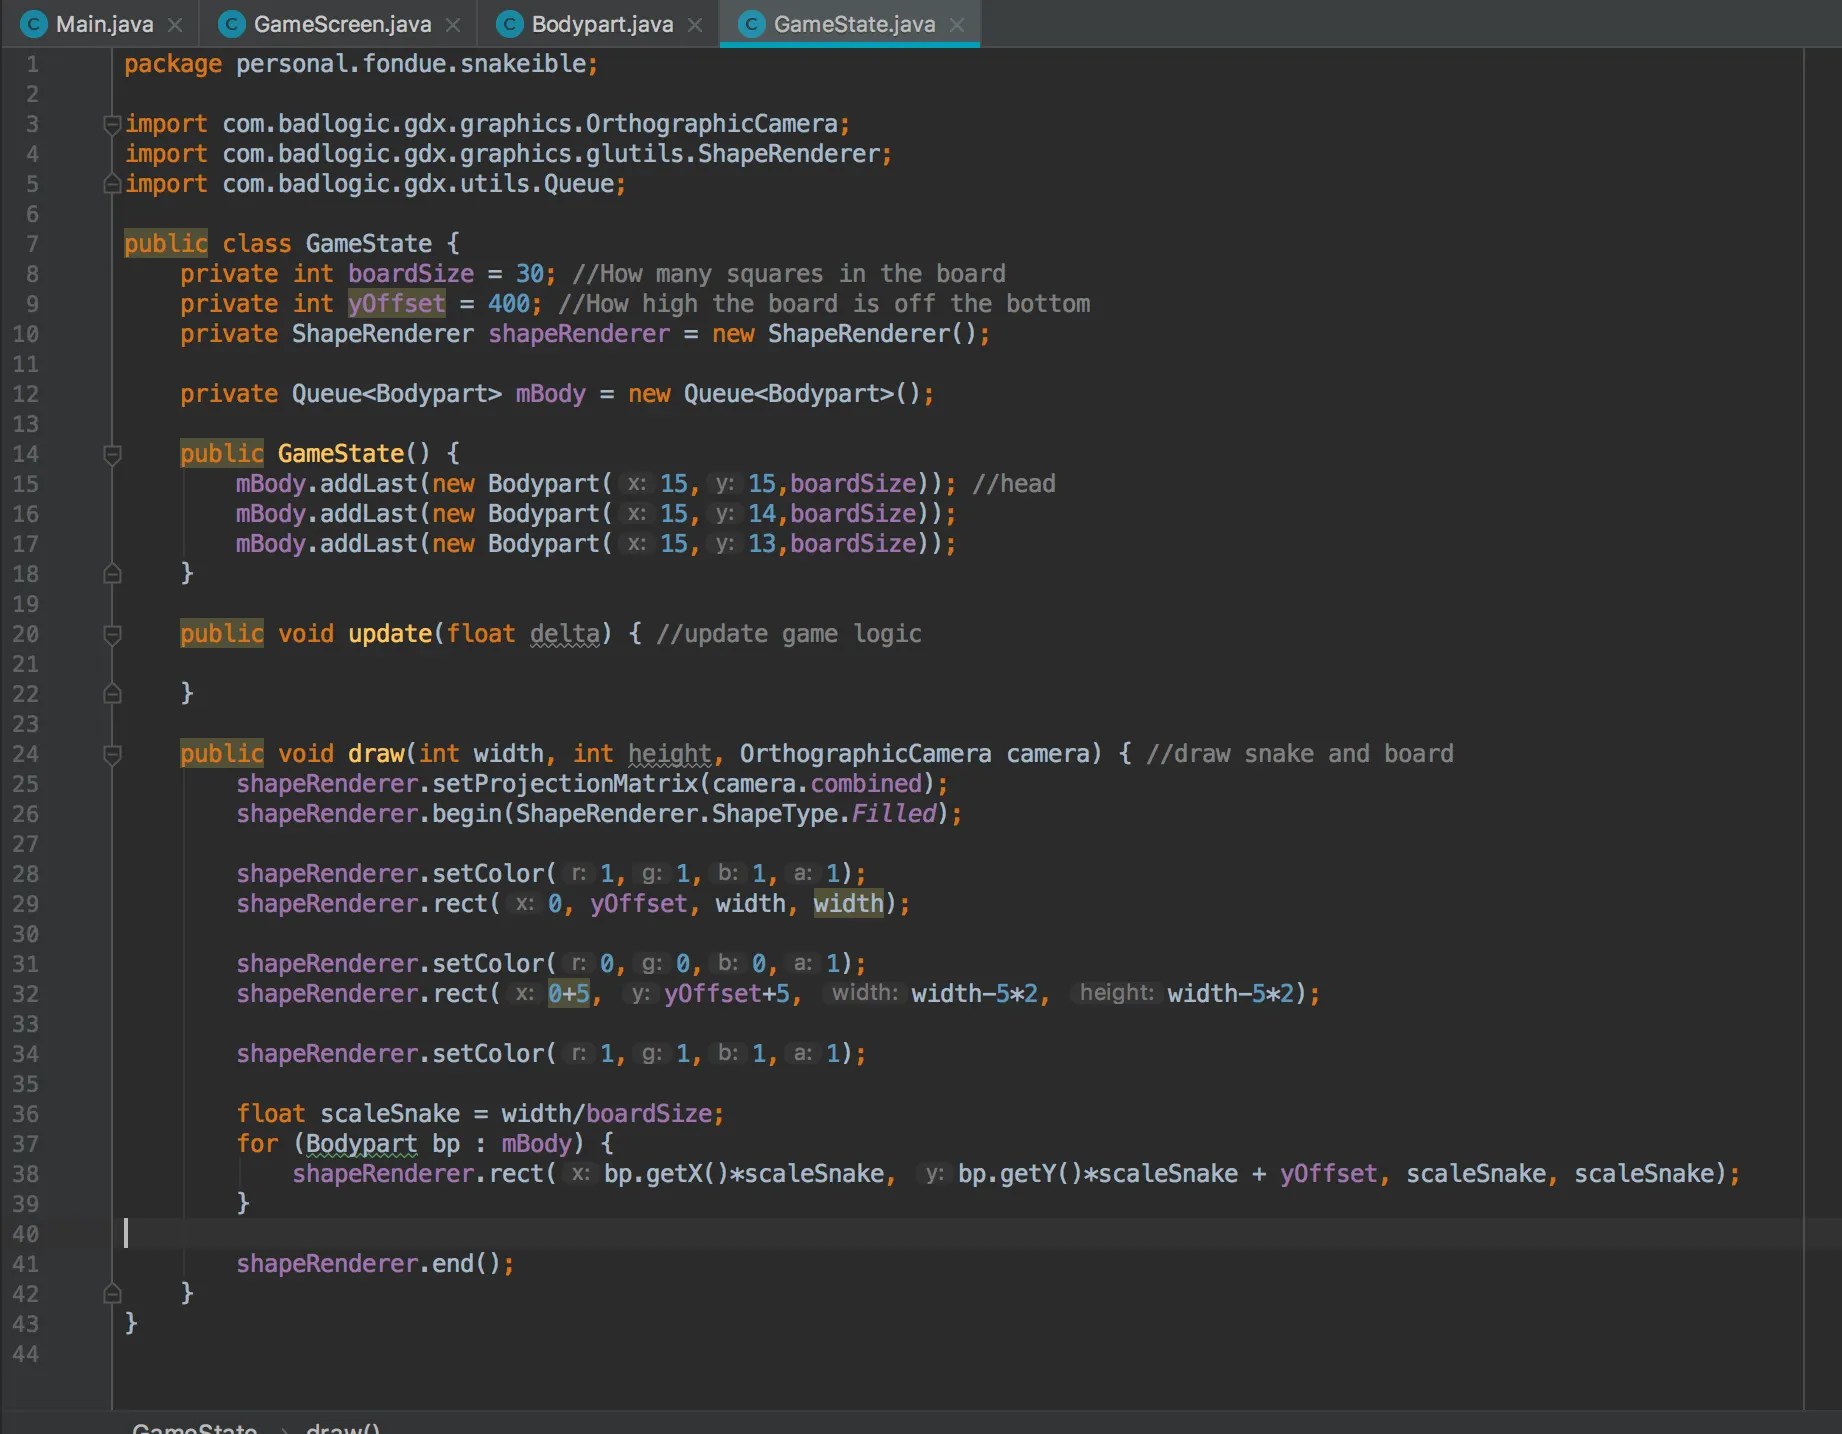Fold the GameState() constructor at line 14

click(112, 454)
